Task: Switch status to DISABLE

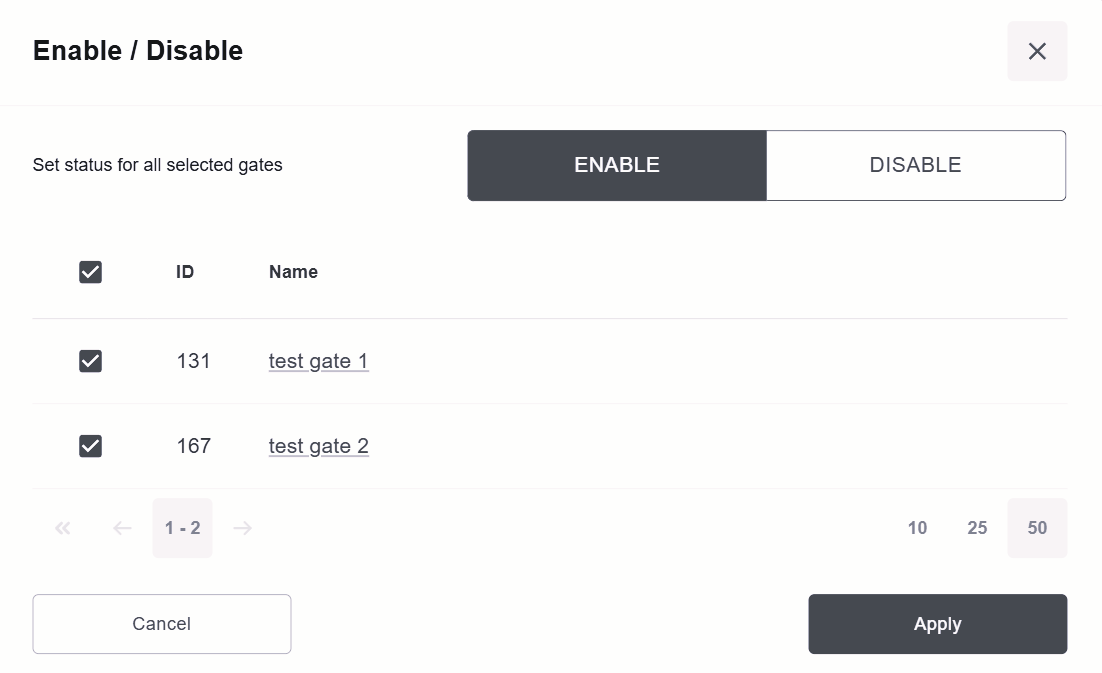Action: (x=915, y=166)
